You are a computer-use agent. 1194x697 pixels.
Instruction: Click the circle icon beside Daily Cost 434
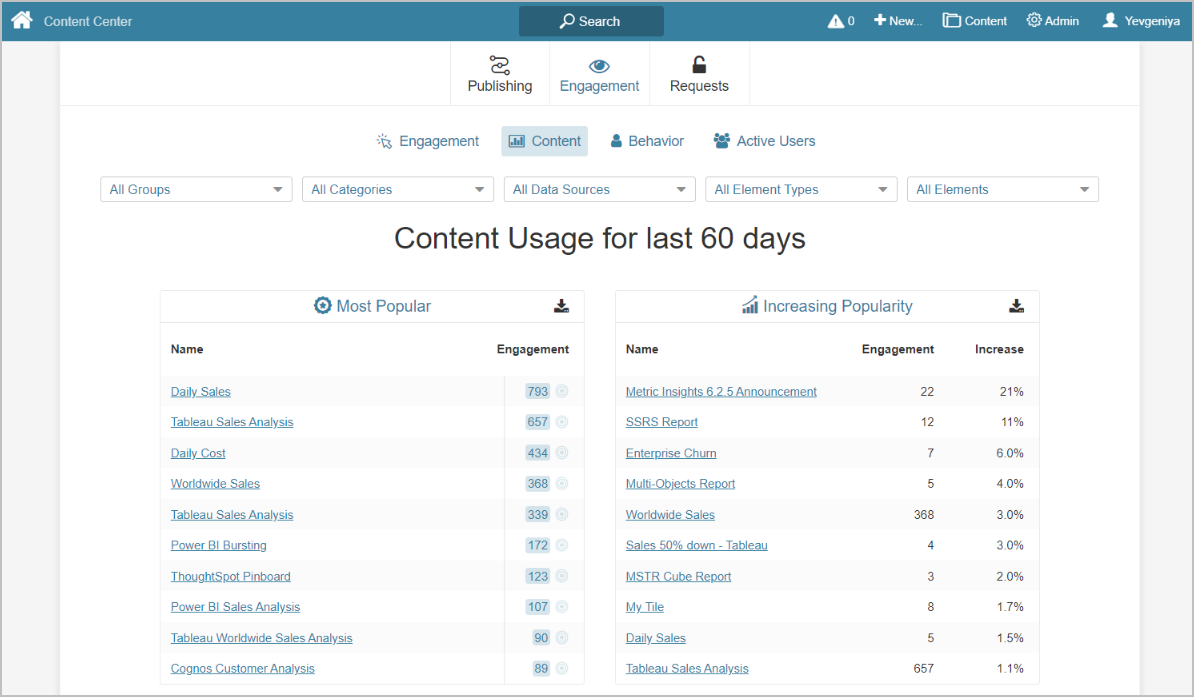[x=562, y=453]
